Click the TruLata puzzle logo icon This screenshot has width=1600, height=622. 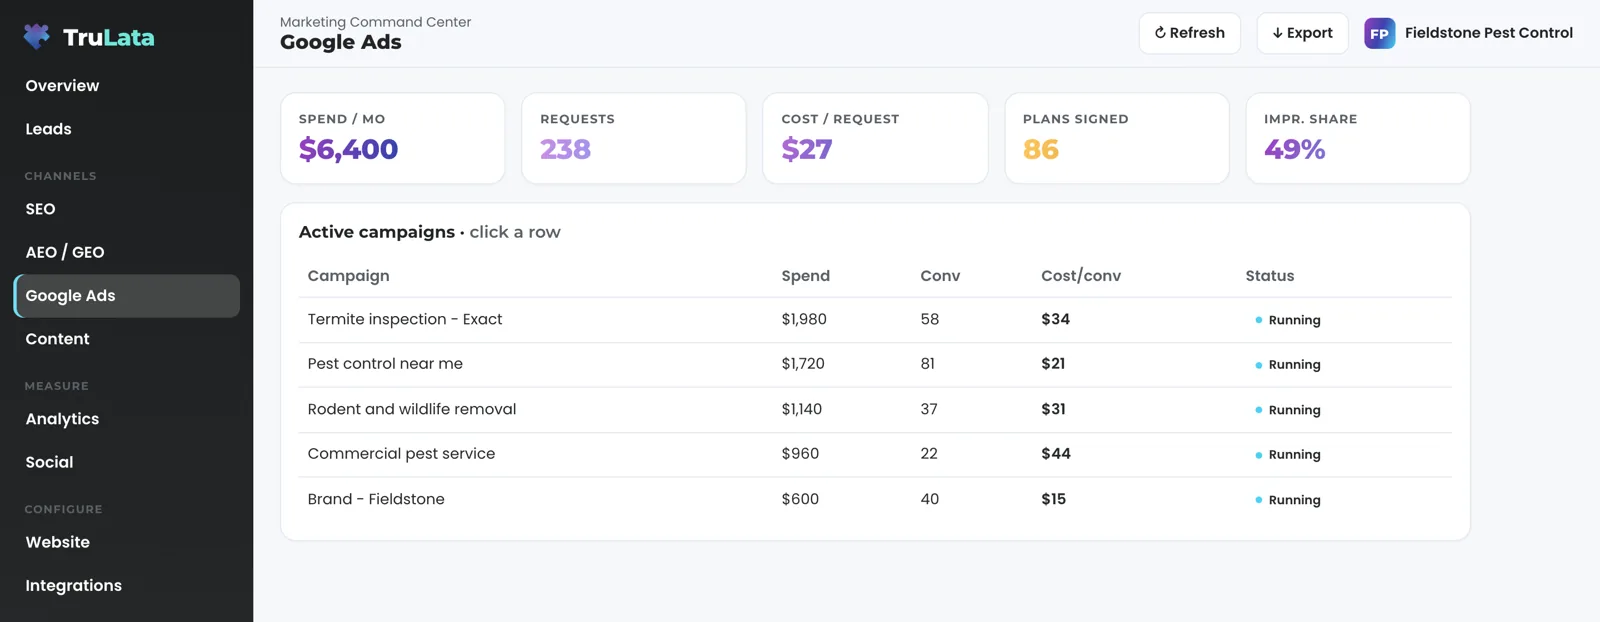[x=37, y=37]
